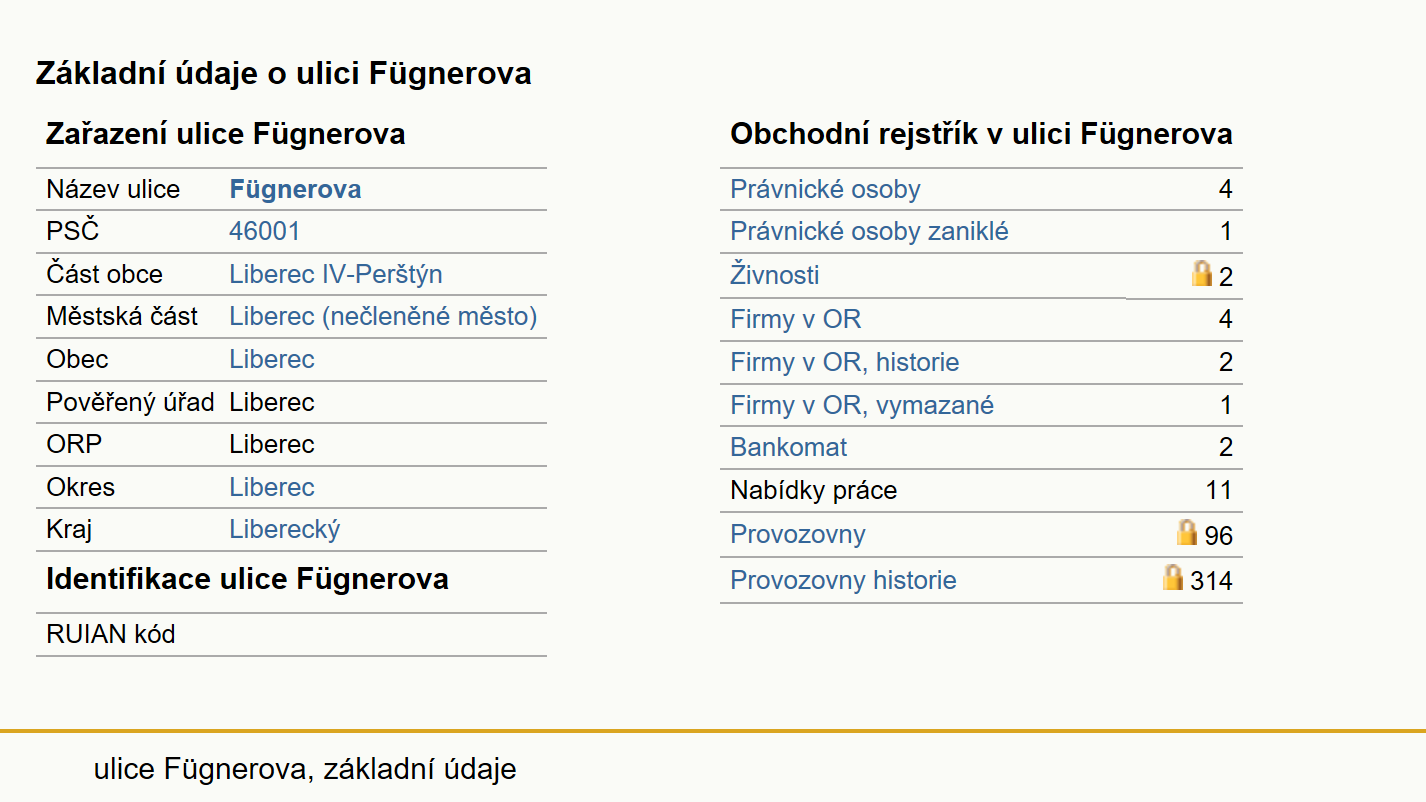This screenshot has height=802, width=1426.
Task: Open the Bankomat link
Action: (789, 447)
